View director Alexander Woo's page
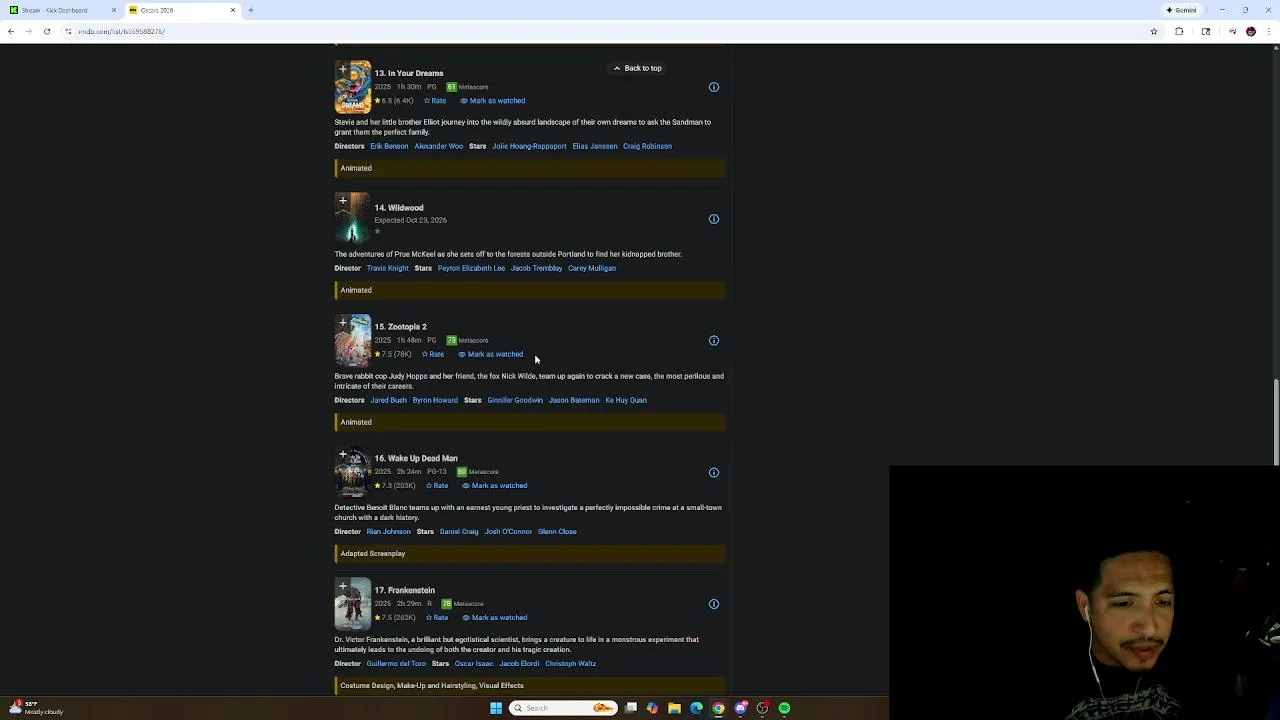 (439, 146)
